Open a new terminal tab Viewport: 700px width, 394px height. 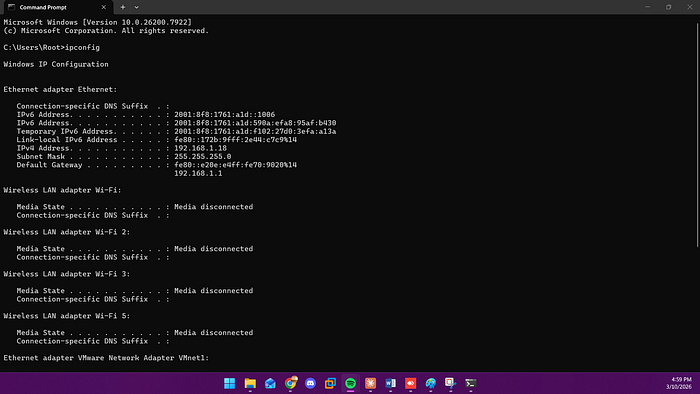(x=123, y=7)
